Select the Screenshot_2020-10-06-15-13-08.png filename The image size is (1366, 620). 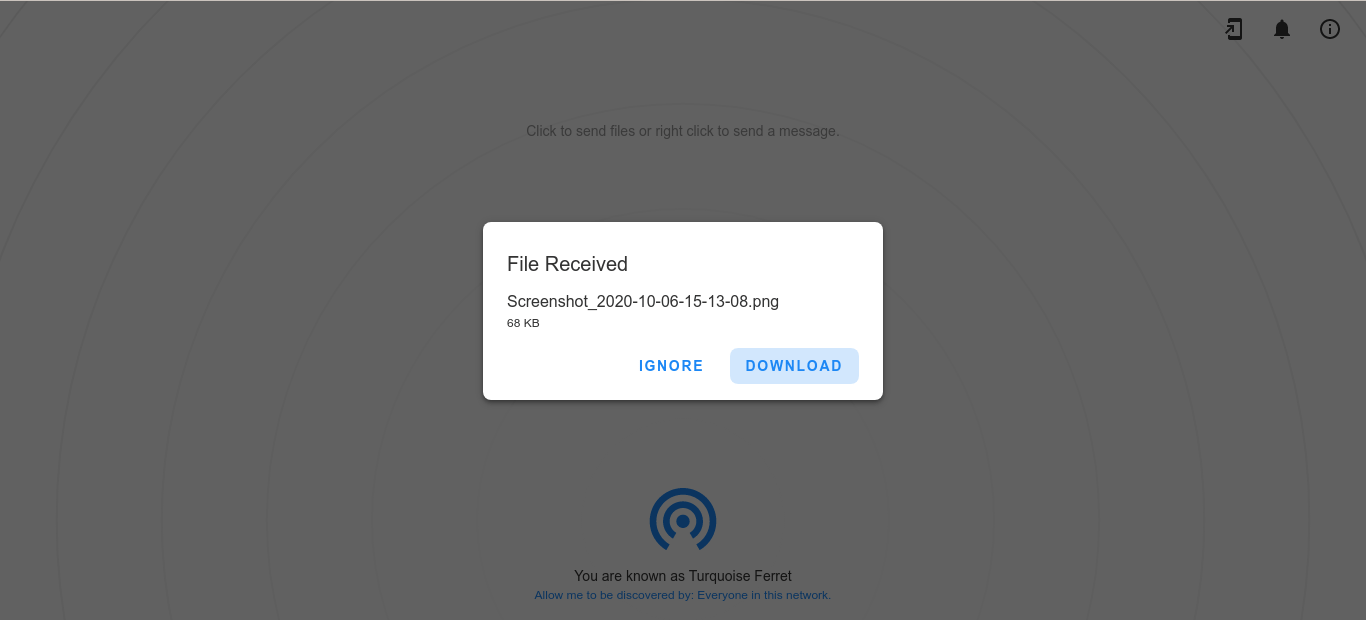tap(643, 301)
